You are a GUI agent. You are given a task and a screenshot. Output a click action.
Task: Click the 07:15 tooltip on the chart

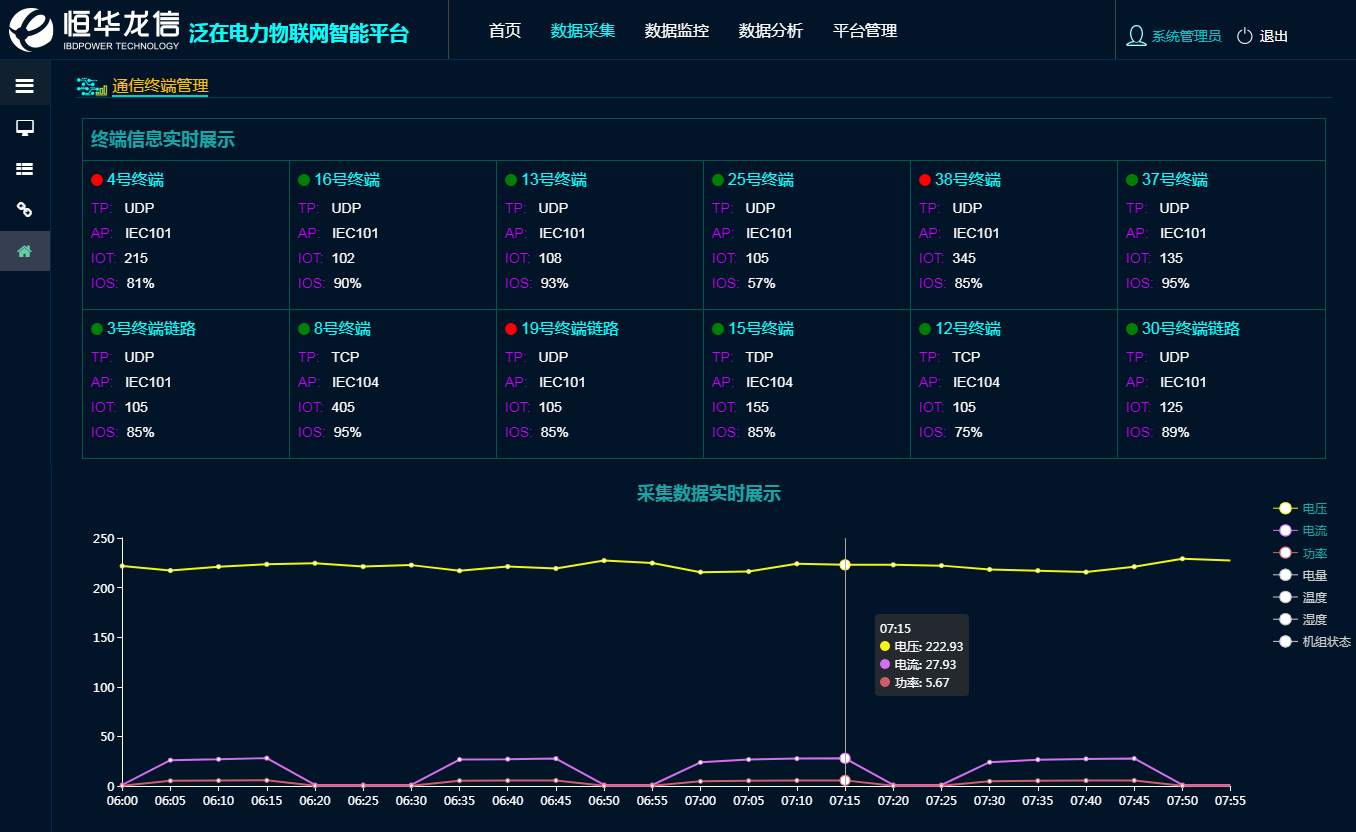920,654
